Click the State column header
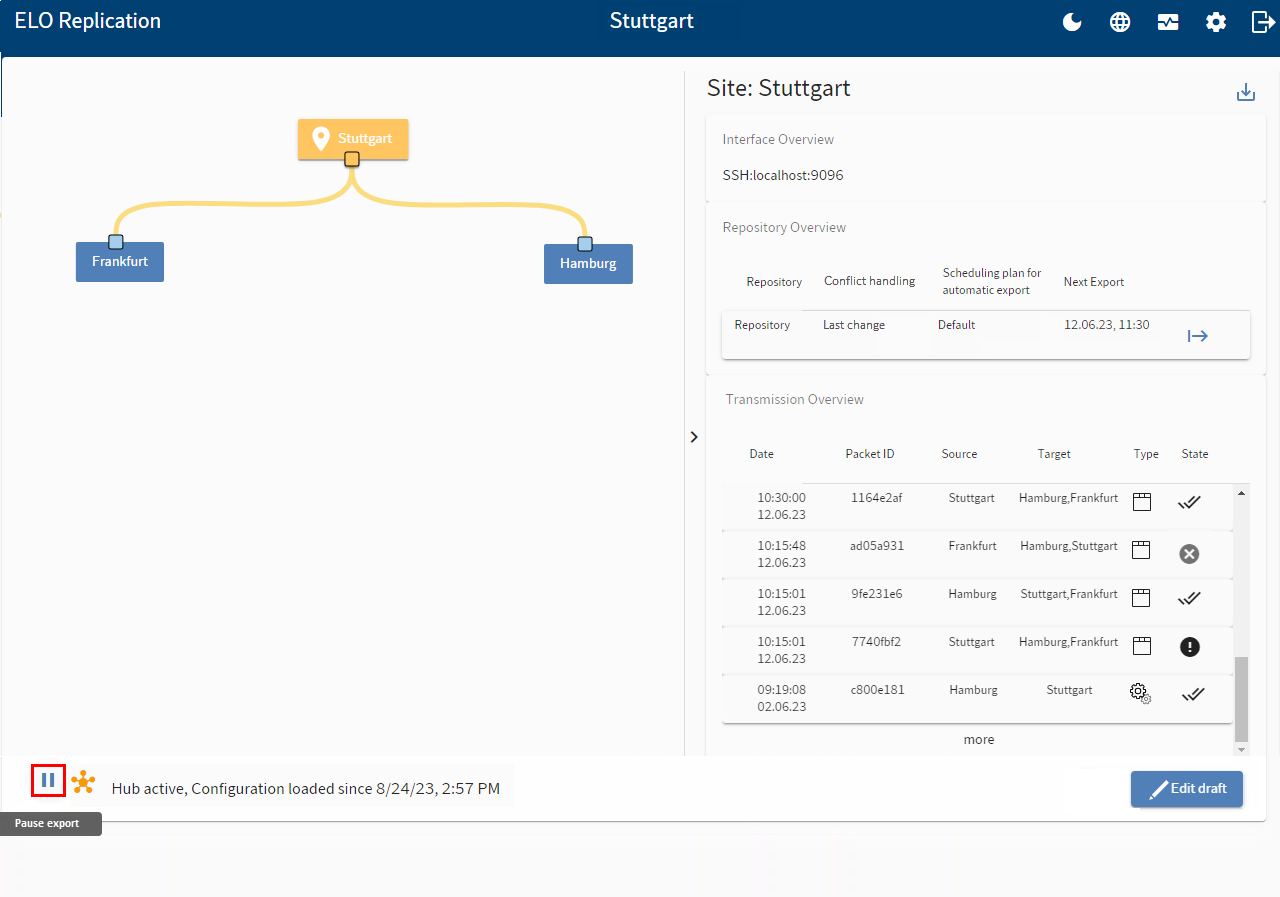The height and width of the screenshot is (897, 1280). [x=1195, y=454]
